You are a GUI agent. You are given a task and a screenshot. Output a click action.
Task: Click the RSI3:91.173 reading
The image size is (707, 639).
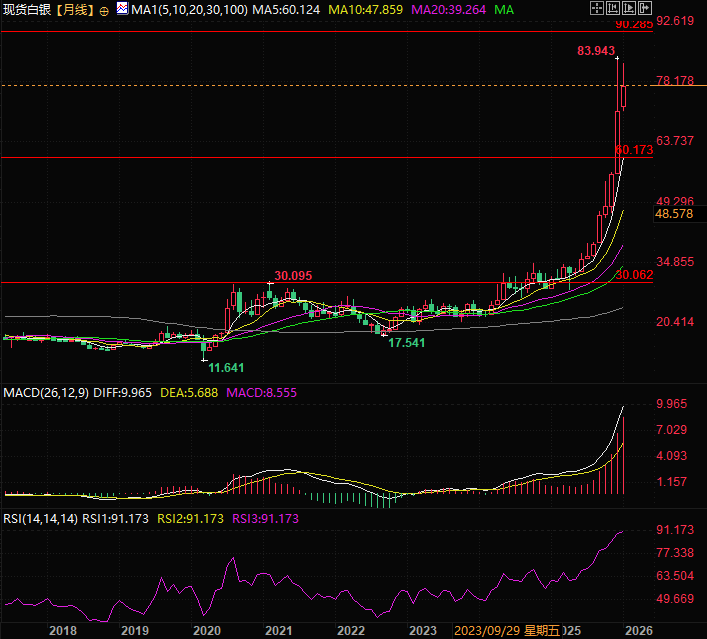[x=266, y=519]
